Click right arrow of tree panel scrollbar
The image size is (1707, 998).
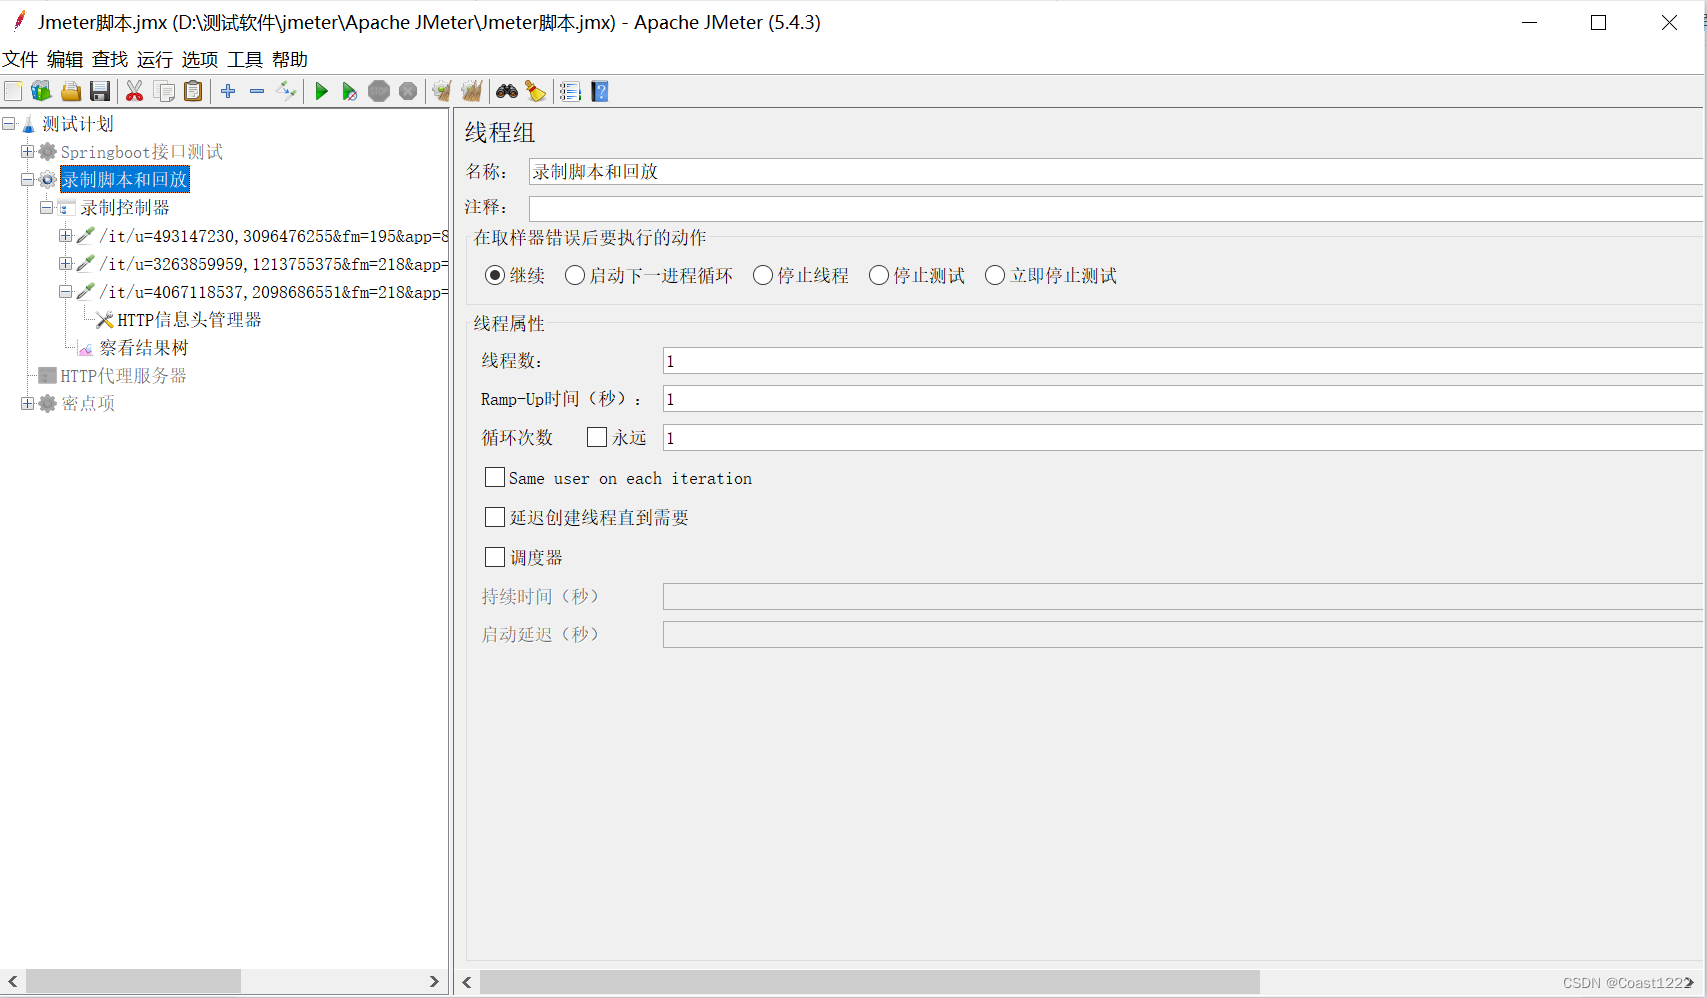434,982
